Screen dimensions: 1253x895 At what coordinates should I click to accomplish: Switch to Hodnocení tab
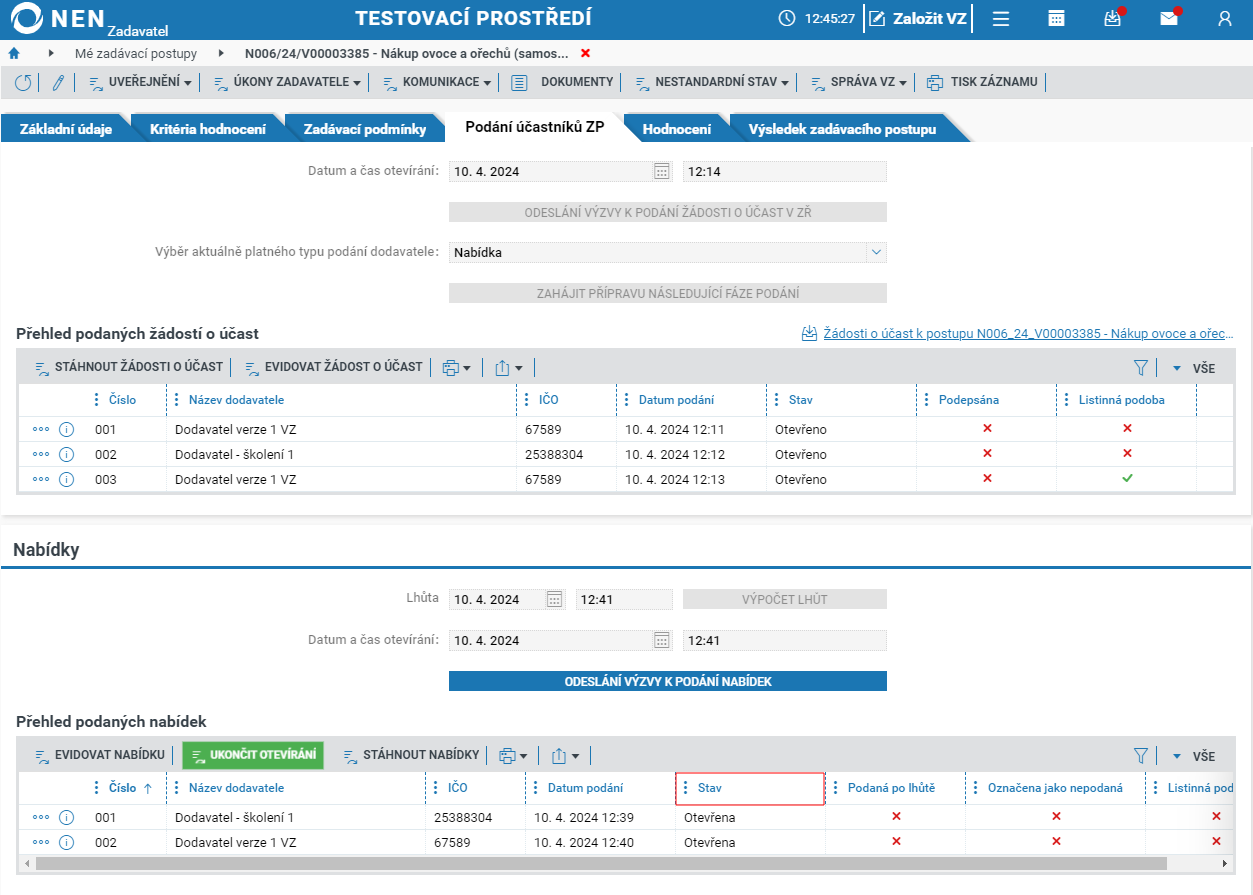click(677, 129)
